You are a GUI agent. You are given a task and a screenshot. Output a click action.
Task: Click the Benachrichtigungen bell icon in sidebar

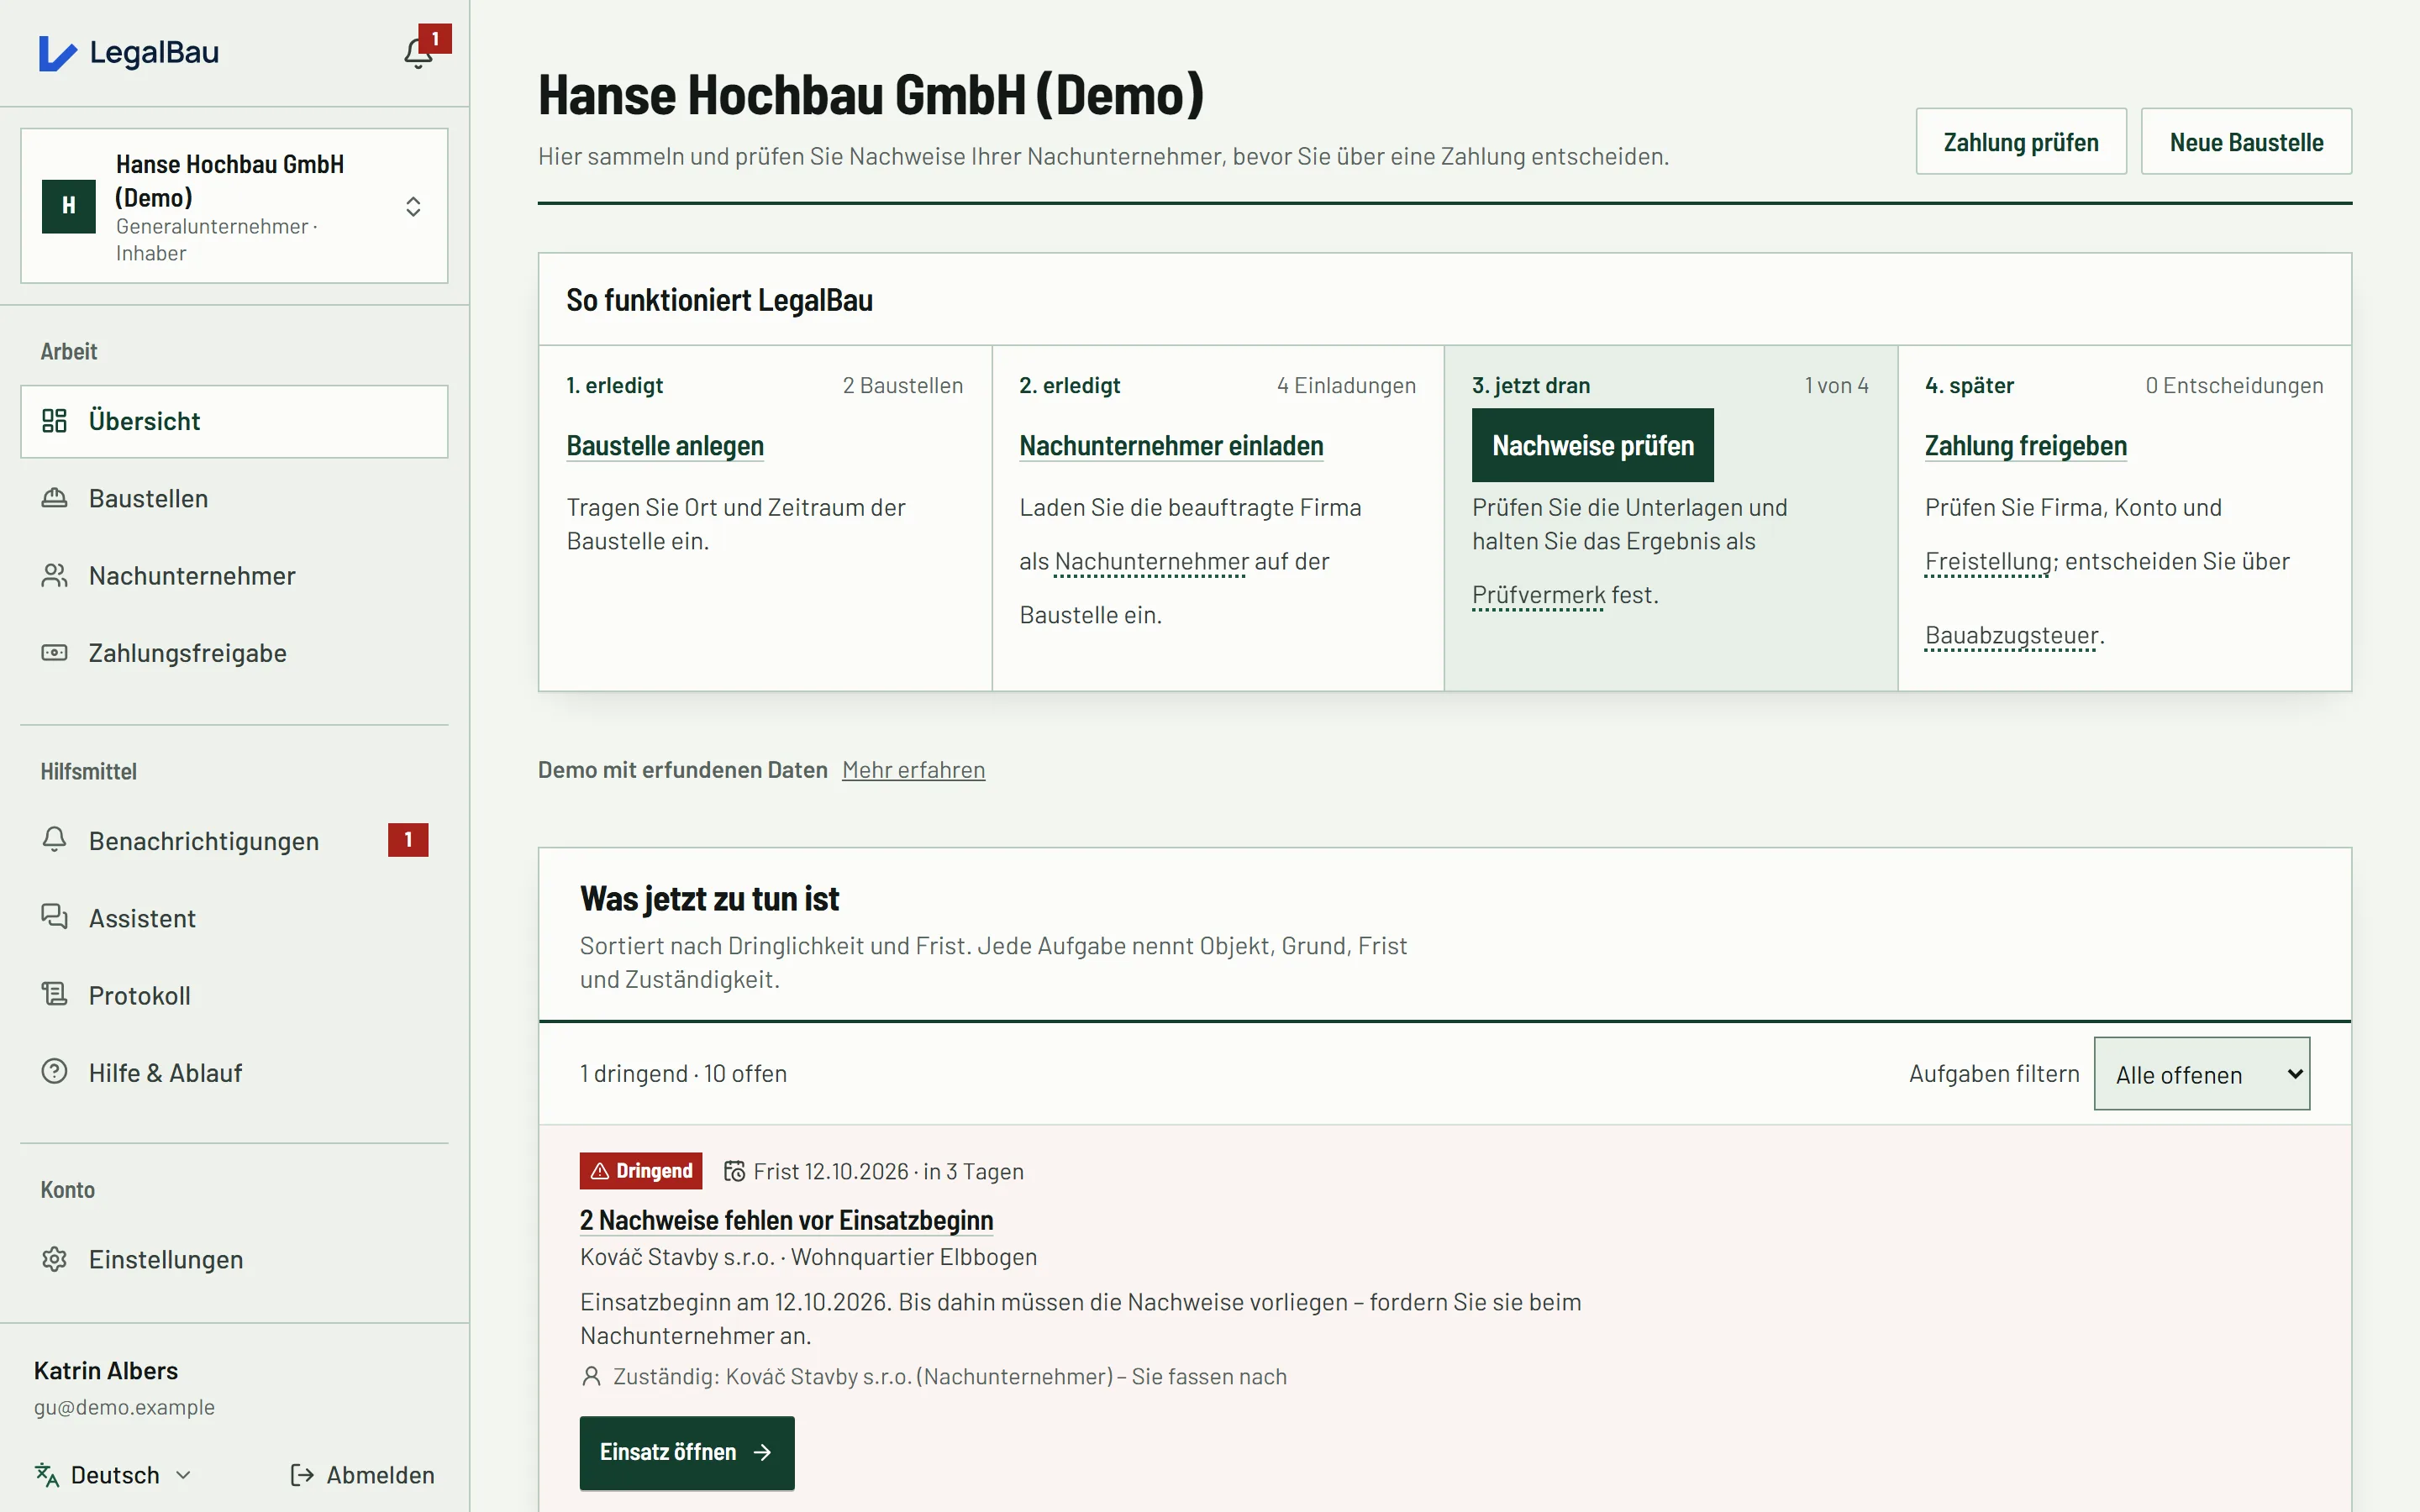(x=54, y=840)
